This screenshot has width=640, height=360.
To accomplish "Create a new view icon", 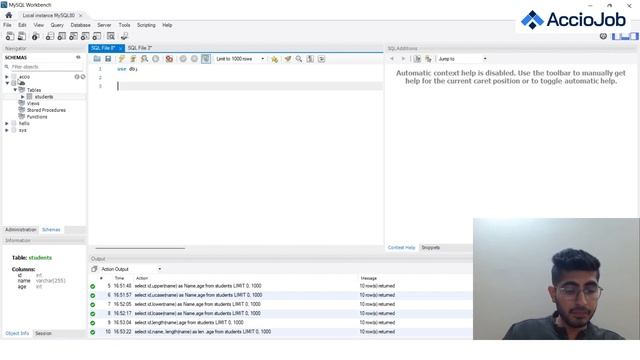I will (73, 36).
